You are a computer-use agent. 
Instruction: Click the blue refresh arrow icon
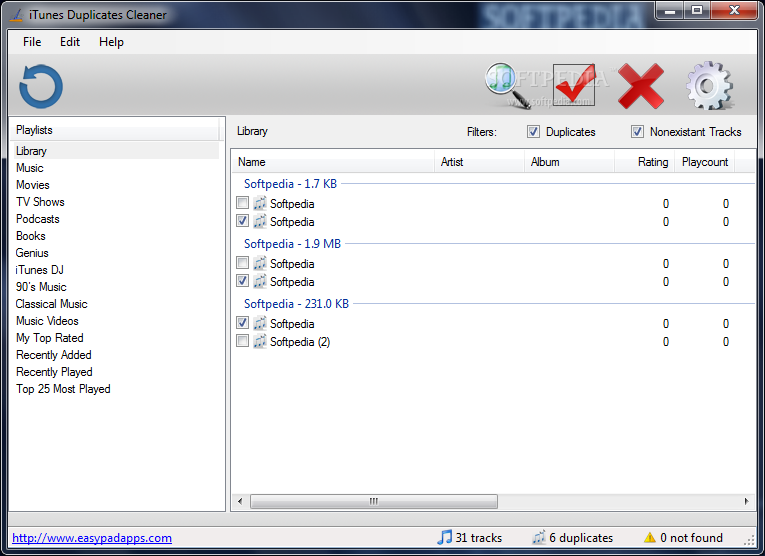click(x=41, y=86)
